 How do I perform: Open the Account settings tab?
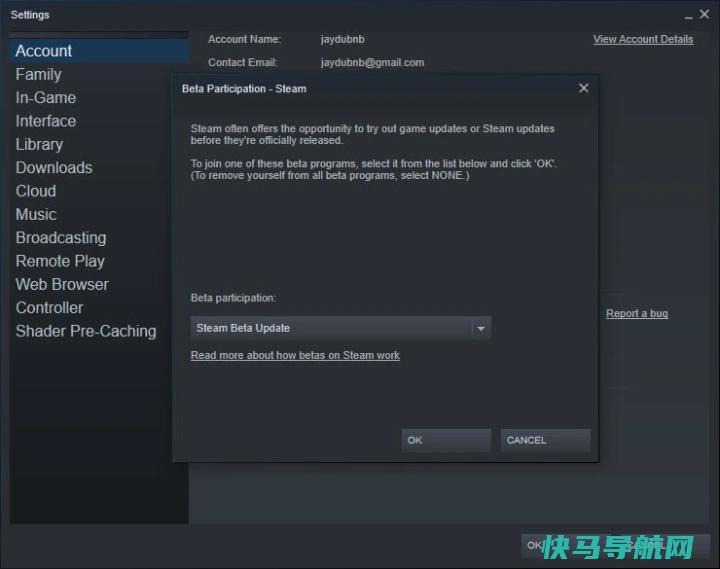[x=99, y=51]
